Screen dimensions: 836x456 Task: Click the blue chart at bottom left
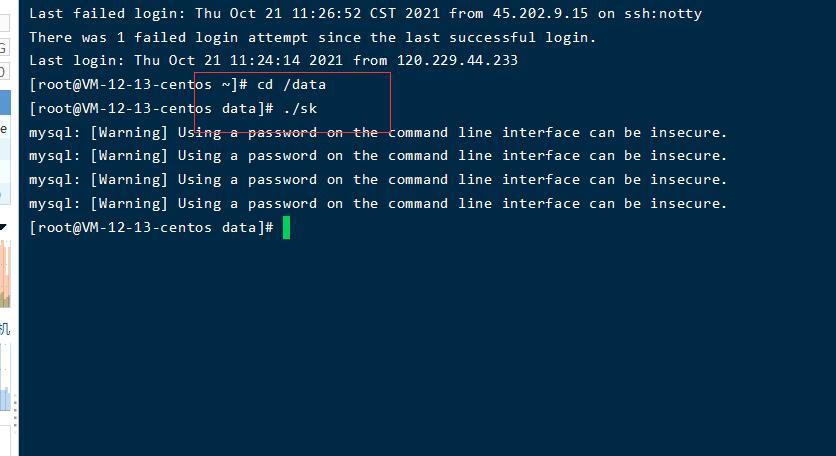tap(5, 385)
